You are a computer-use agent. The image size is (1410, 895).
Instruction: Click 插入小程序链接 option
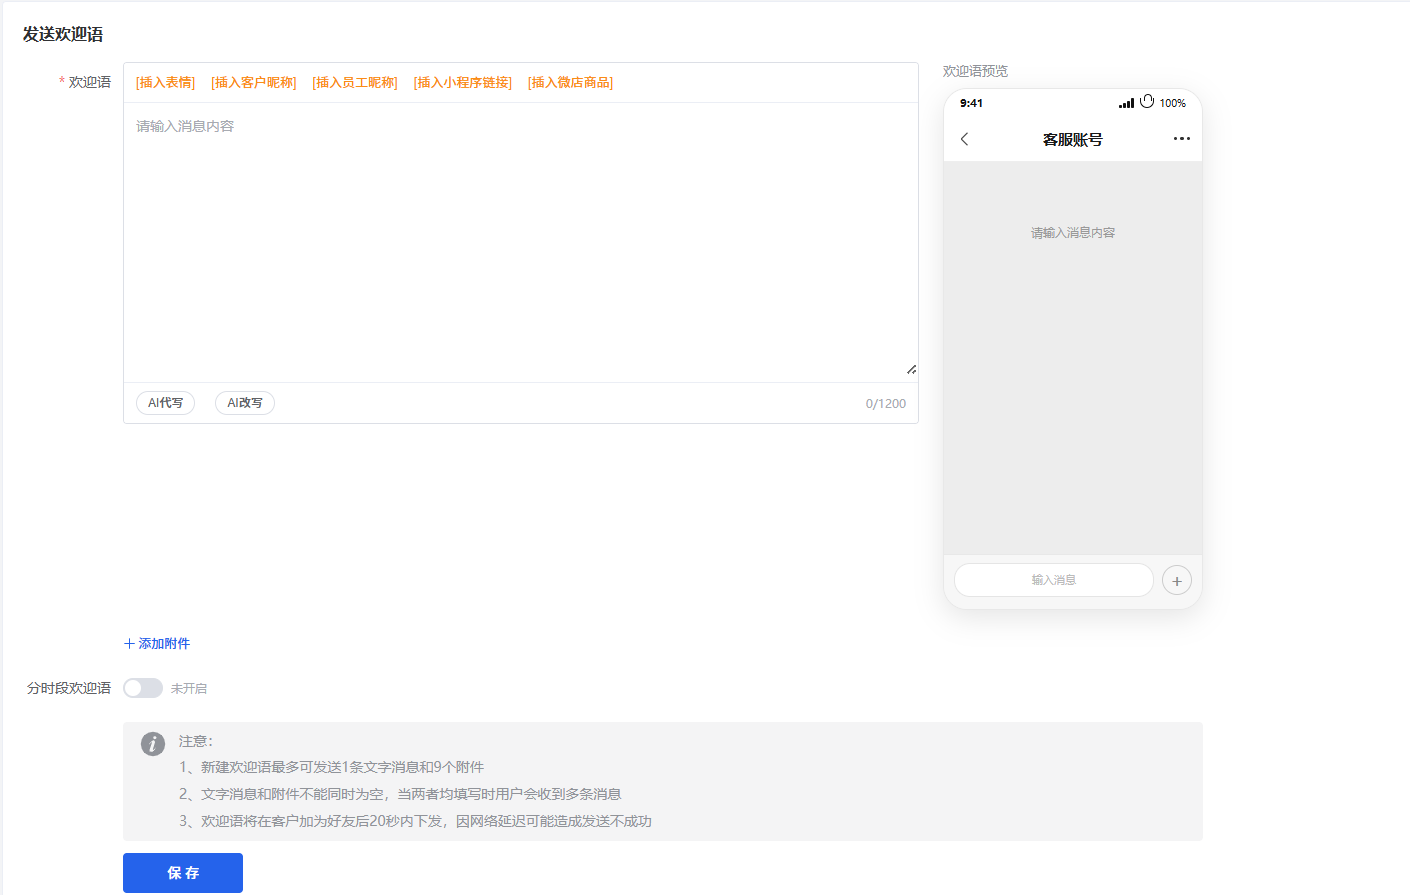(463, 83)
